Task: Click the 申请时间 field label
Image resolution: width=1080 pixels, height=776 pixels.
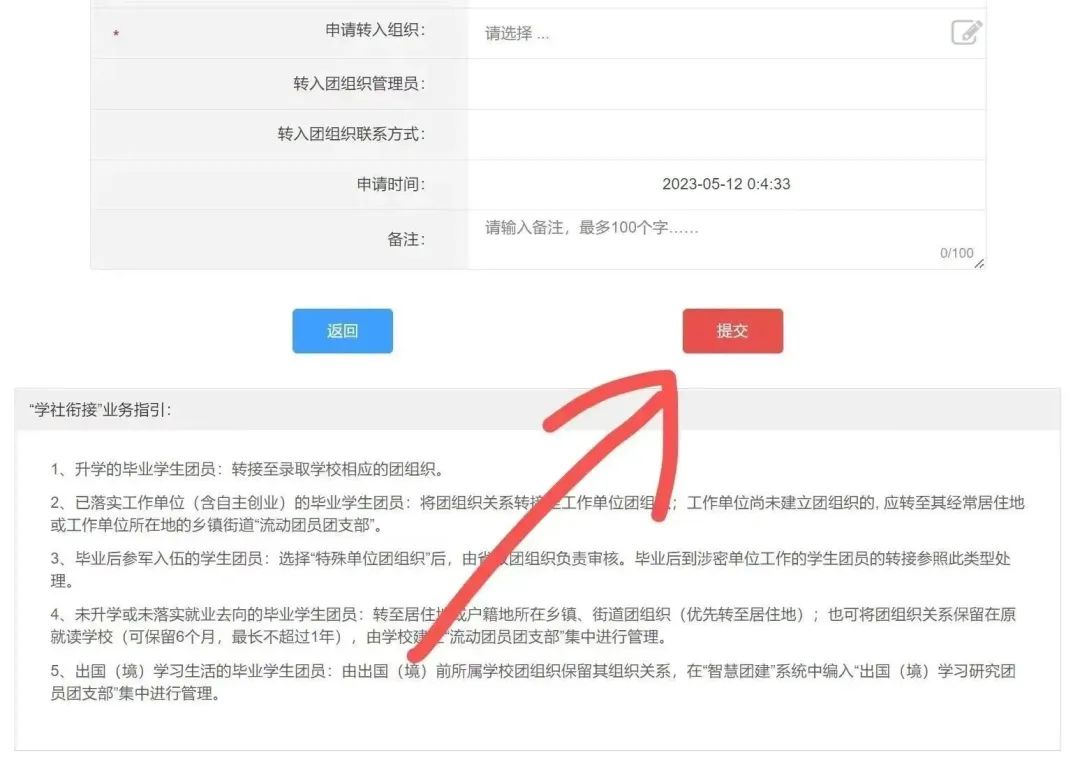Action: click(391, 184)
